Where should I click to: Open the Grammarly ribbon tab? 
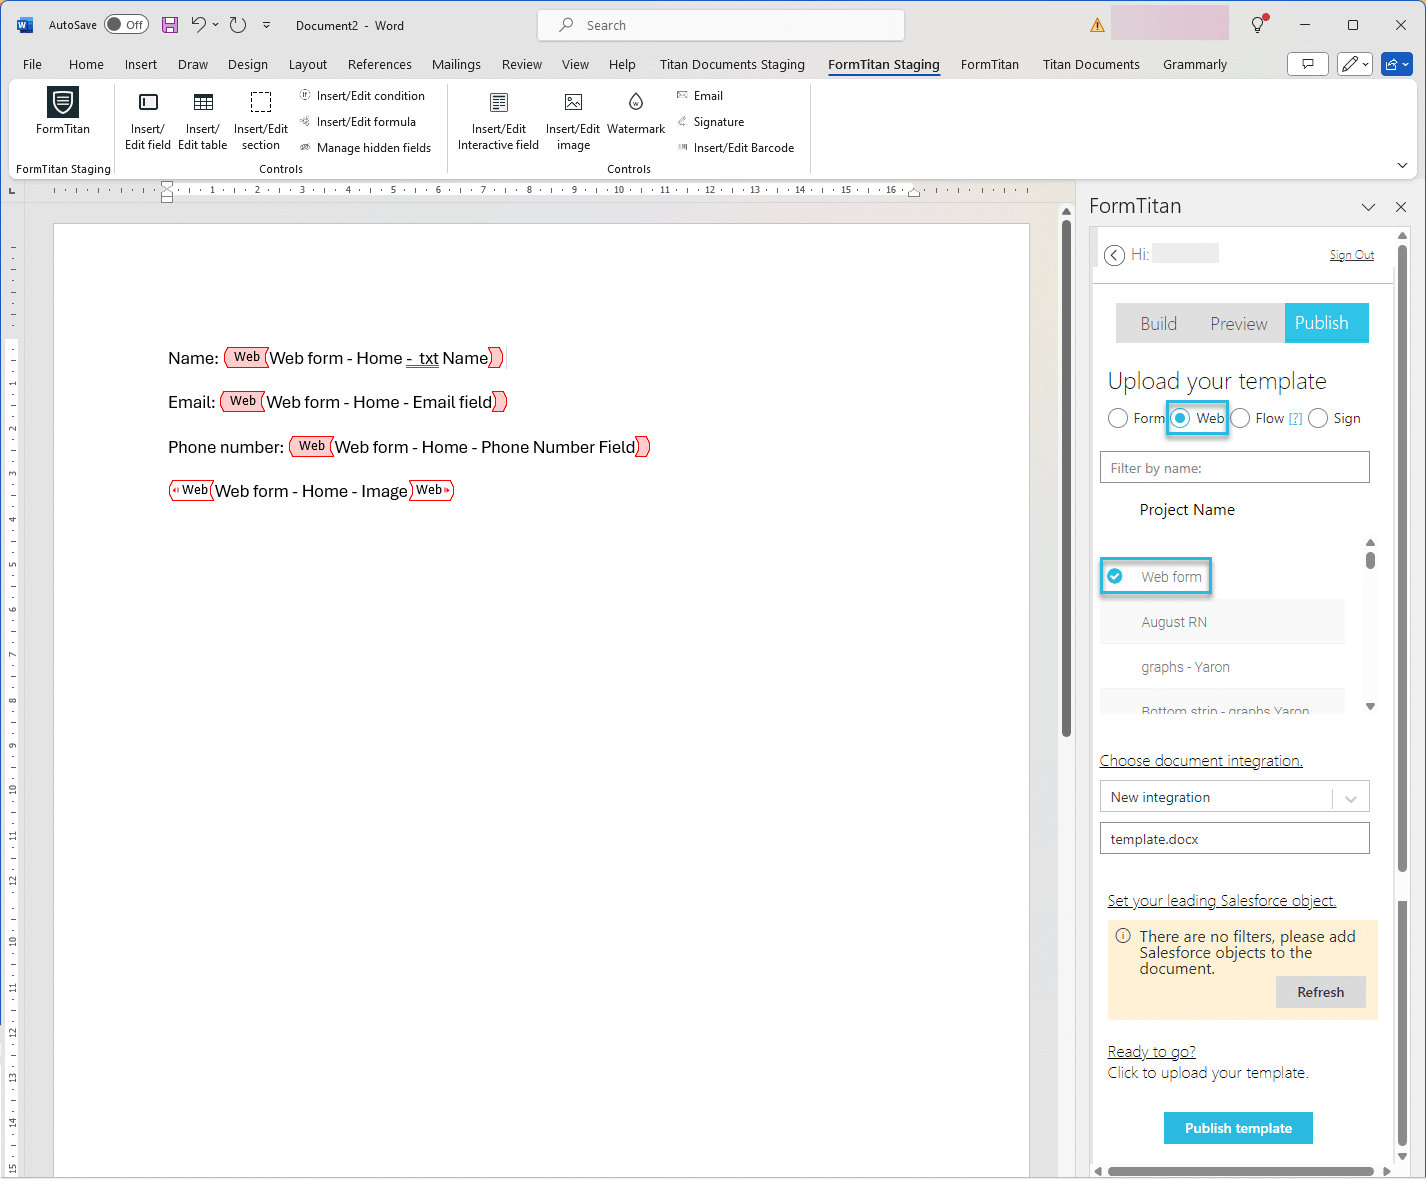coord(1195,64)
